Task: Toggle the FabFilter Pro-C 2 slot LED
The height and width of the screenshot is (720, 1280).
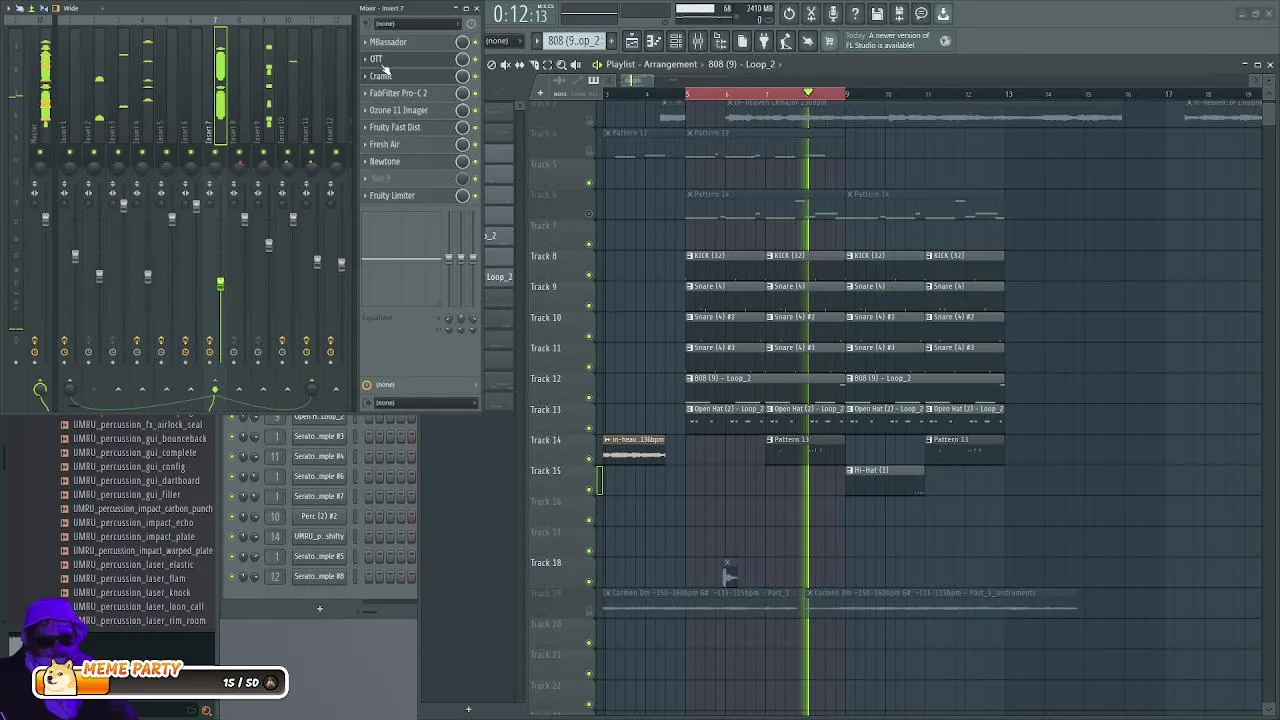Action: (475, 93)
